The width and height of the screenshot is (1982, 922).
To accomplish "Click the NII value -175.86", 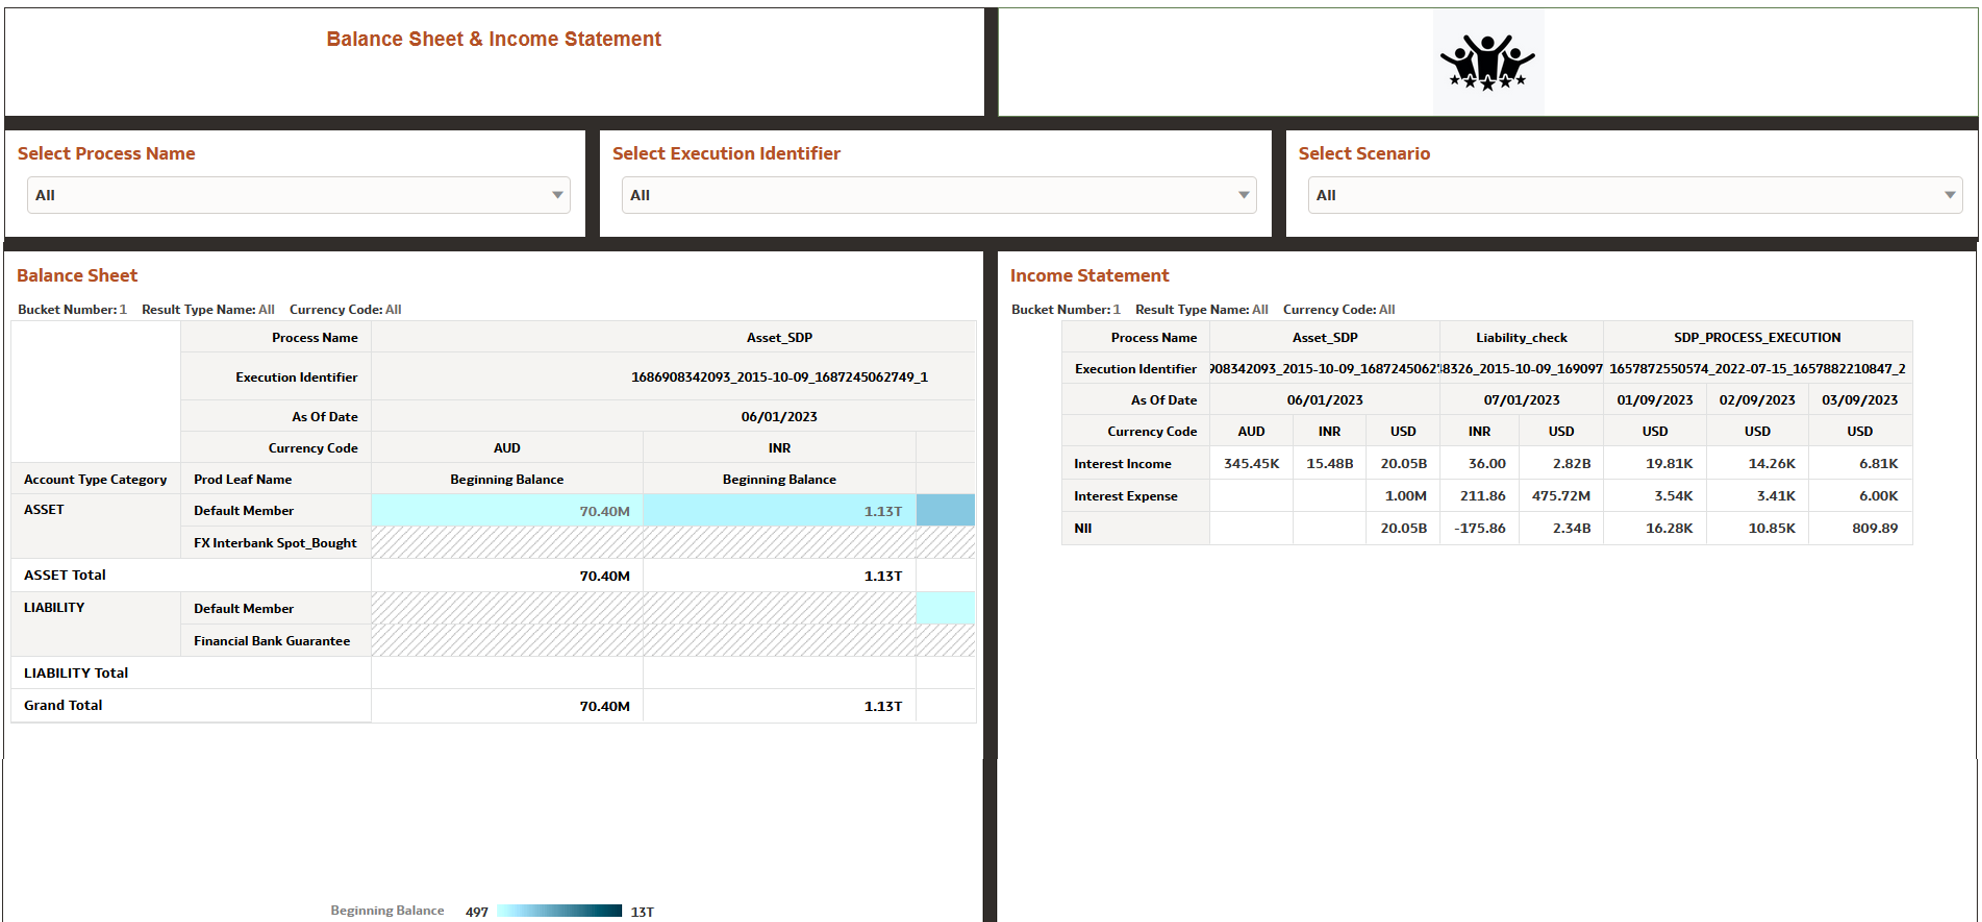I will click(1479, 528).
